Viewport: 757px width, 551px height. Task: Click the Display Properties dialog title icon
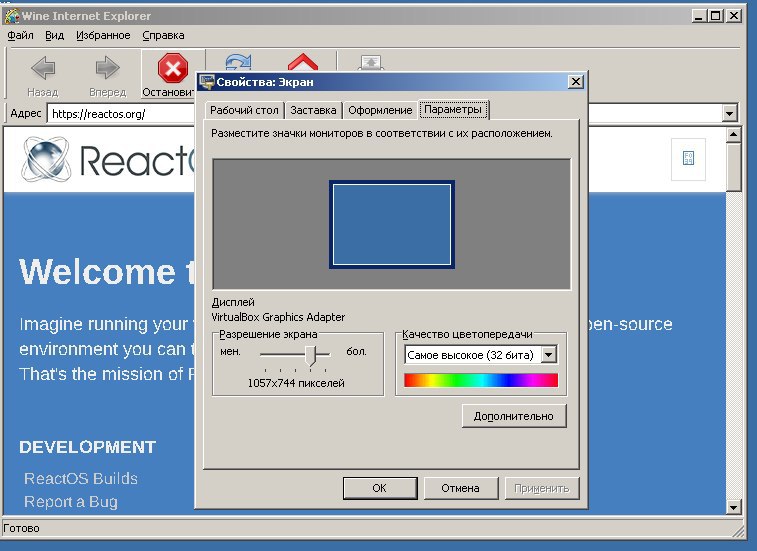[207, 82]
